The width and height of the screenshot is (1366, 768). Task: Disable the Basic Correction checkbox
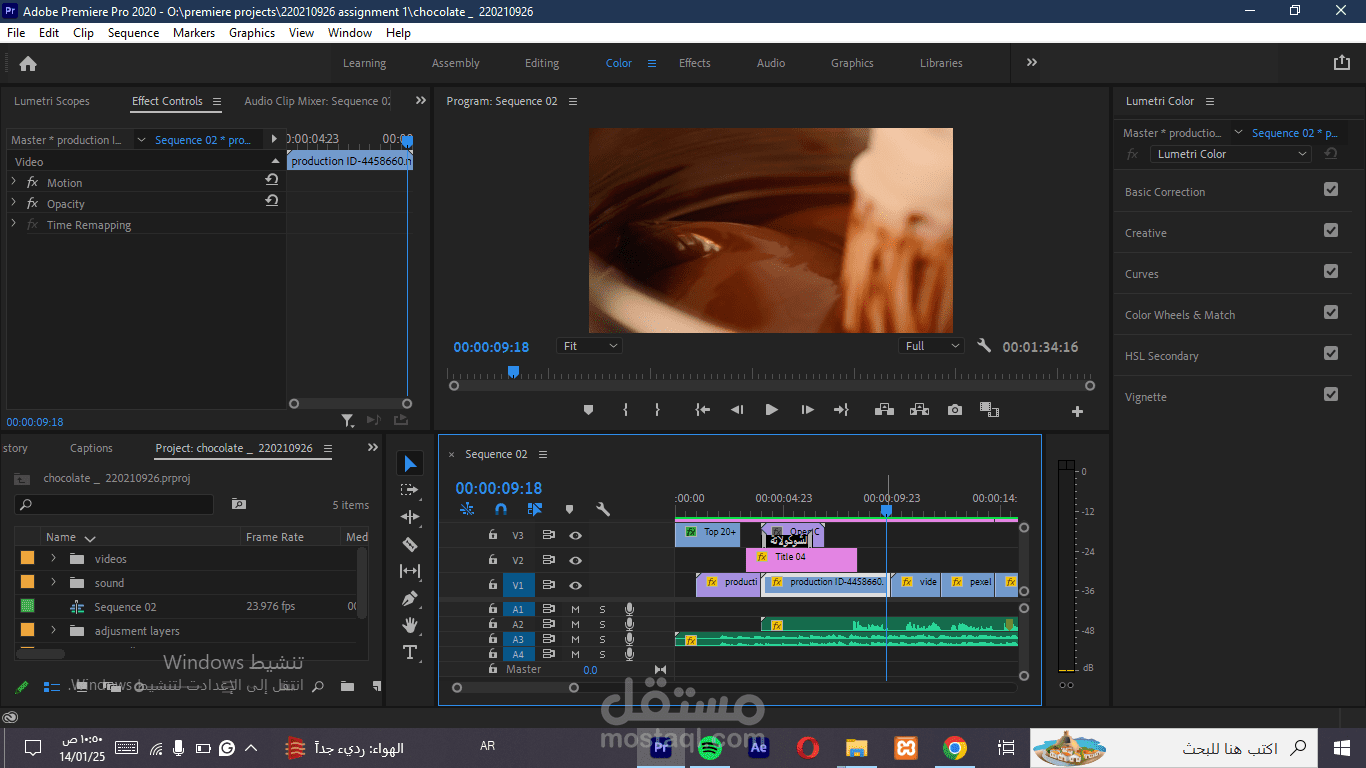1331,190
